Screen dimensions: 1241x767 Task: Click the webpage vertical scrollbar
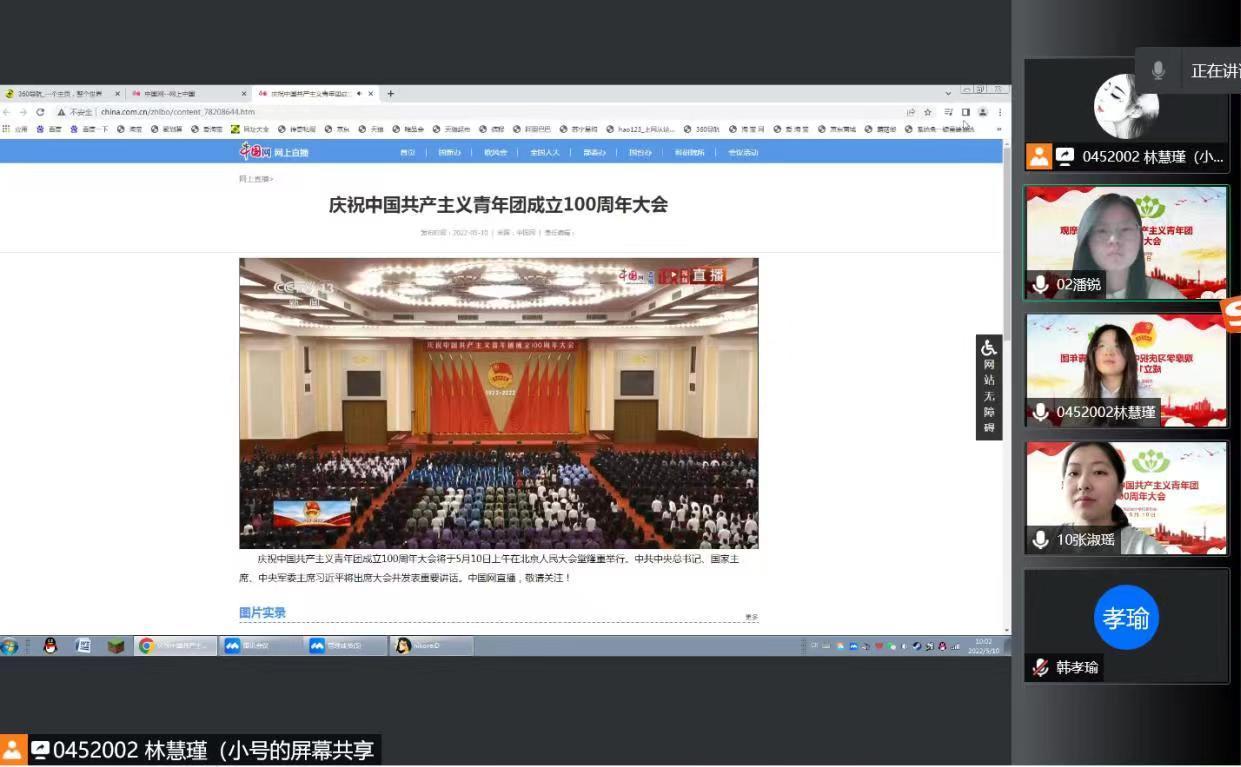tap(1006, 386)
